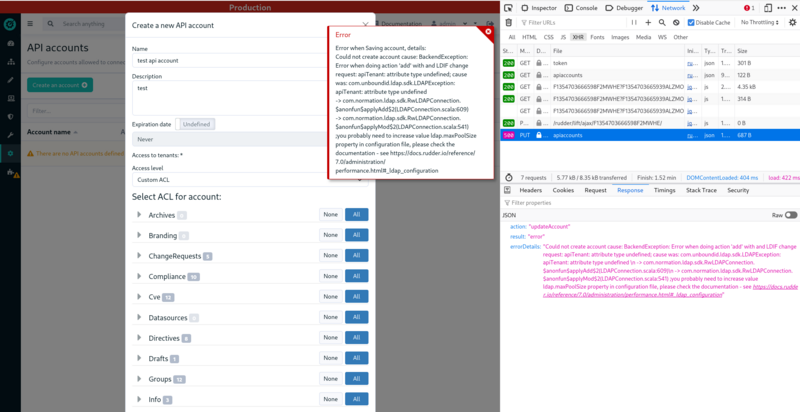Open the Headers tab of request details

pos(531,190)
